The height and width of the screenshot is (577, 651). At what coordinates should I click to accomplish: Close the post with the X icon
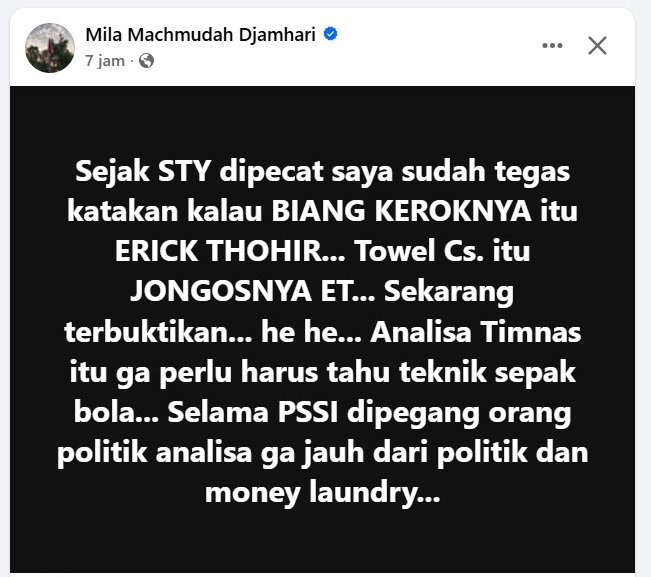point(597,45)
